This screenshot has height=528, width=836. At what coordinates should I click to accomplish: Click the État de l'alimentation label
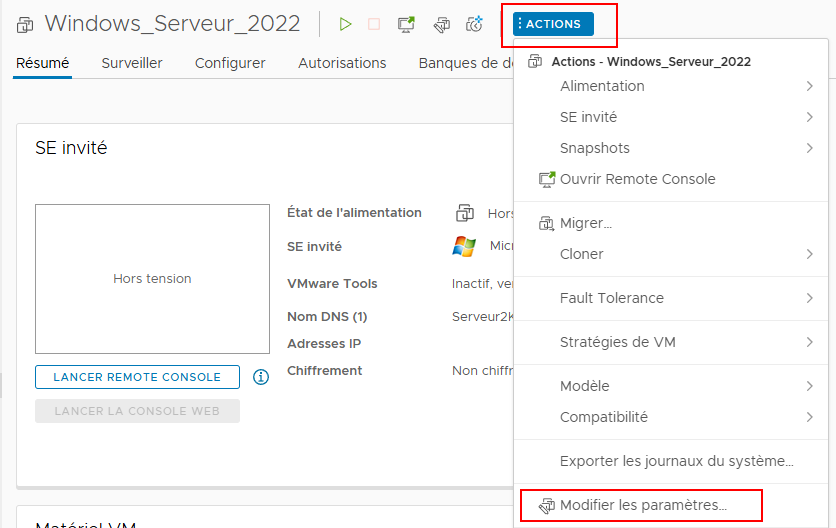(x=354, y=213)
